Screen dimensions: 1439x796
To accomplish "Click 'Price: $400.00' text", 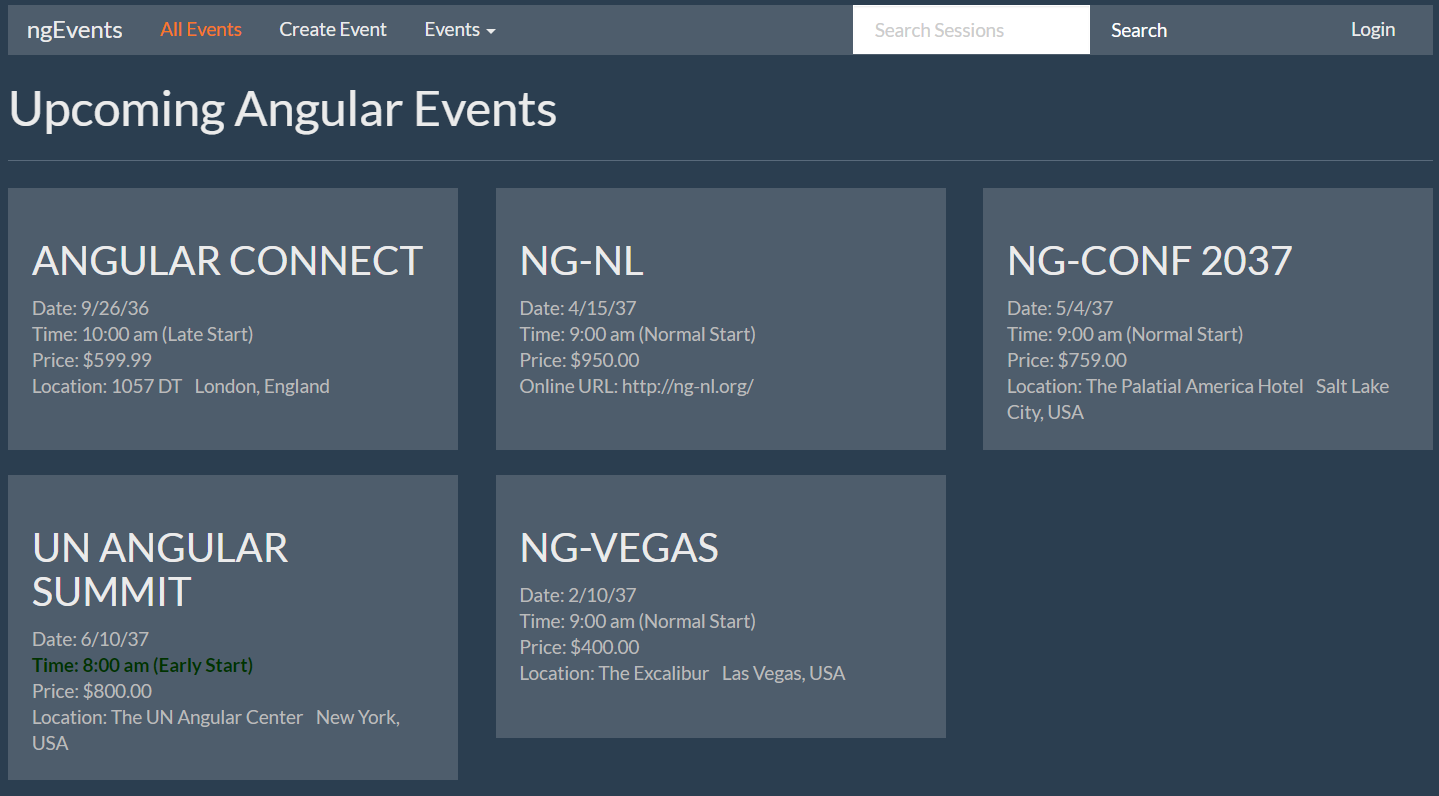I will point(580,647).
